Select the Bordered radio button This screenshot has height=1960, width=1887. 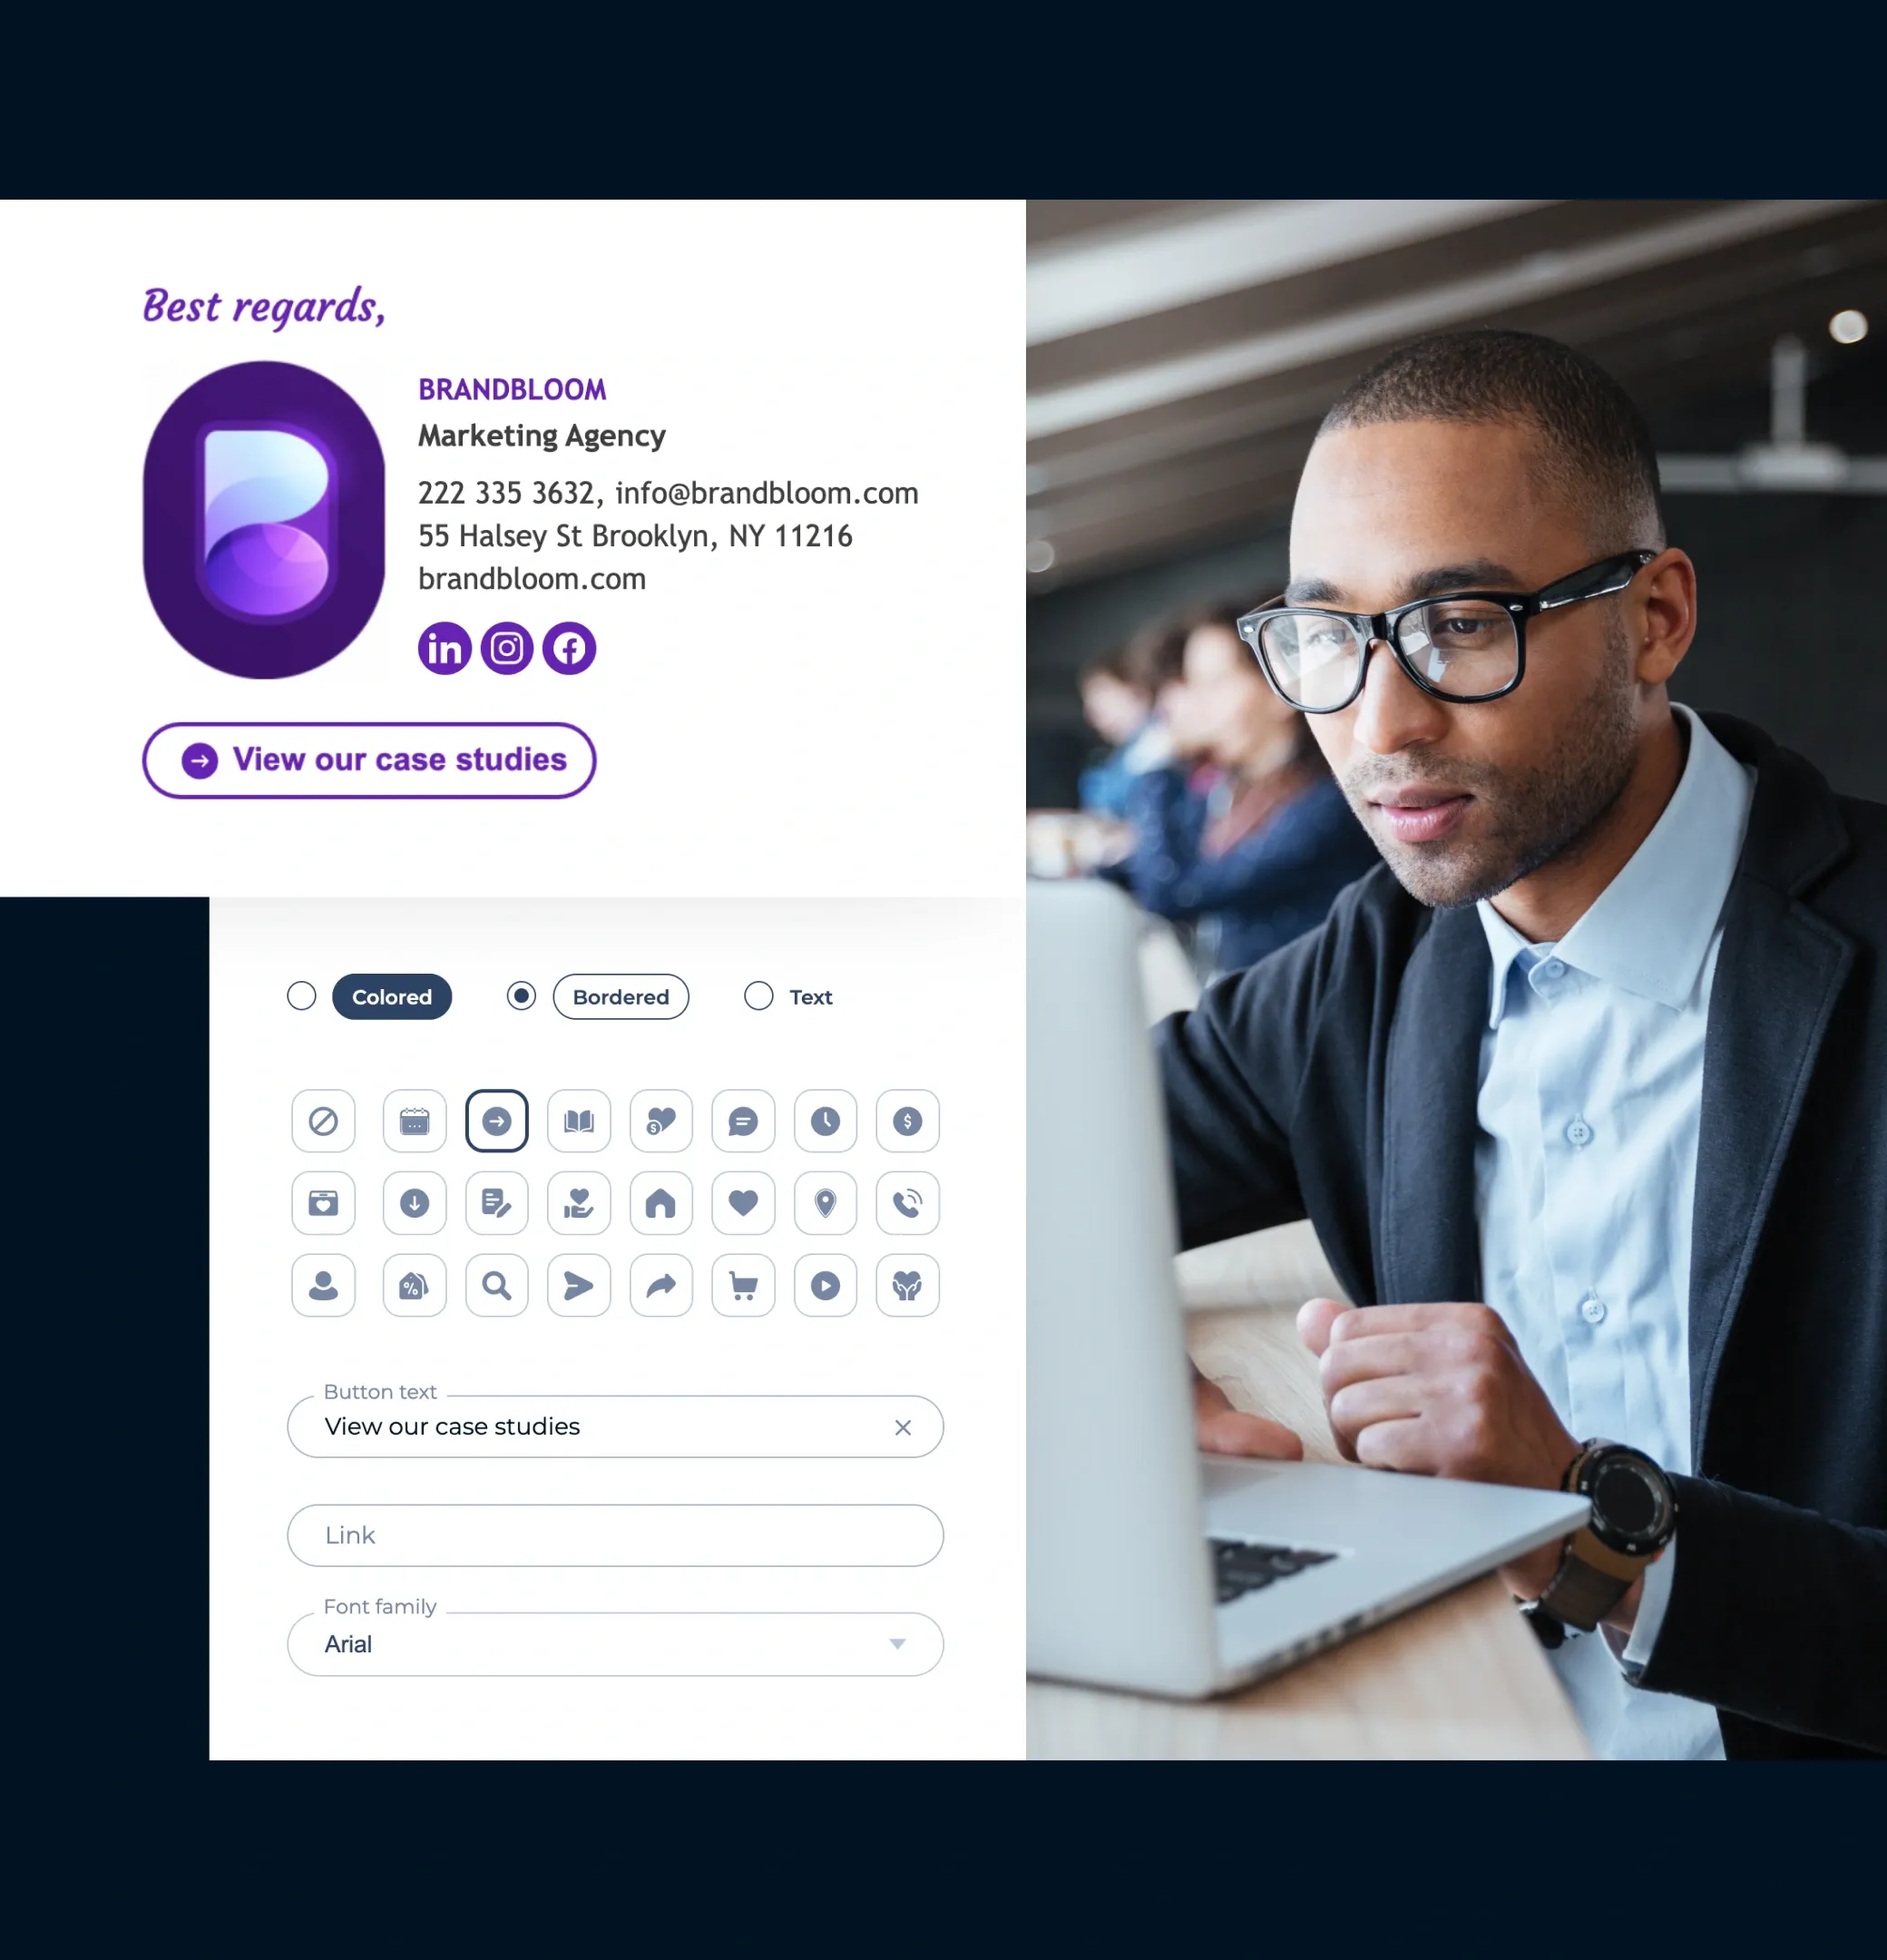point(521,995)
